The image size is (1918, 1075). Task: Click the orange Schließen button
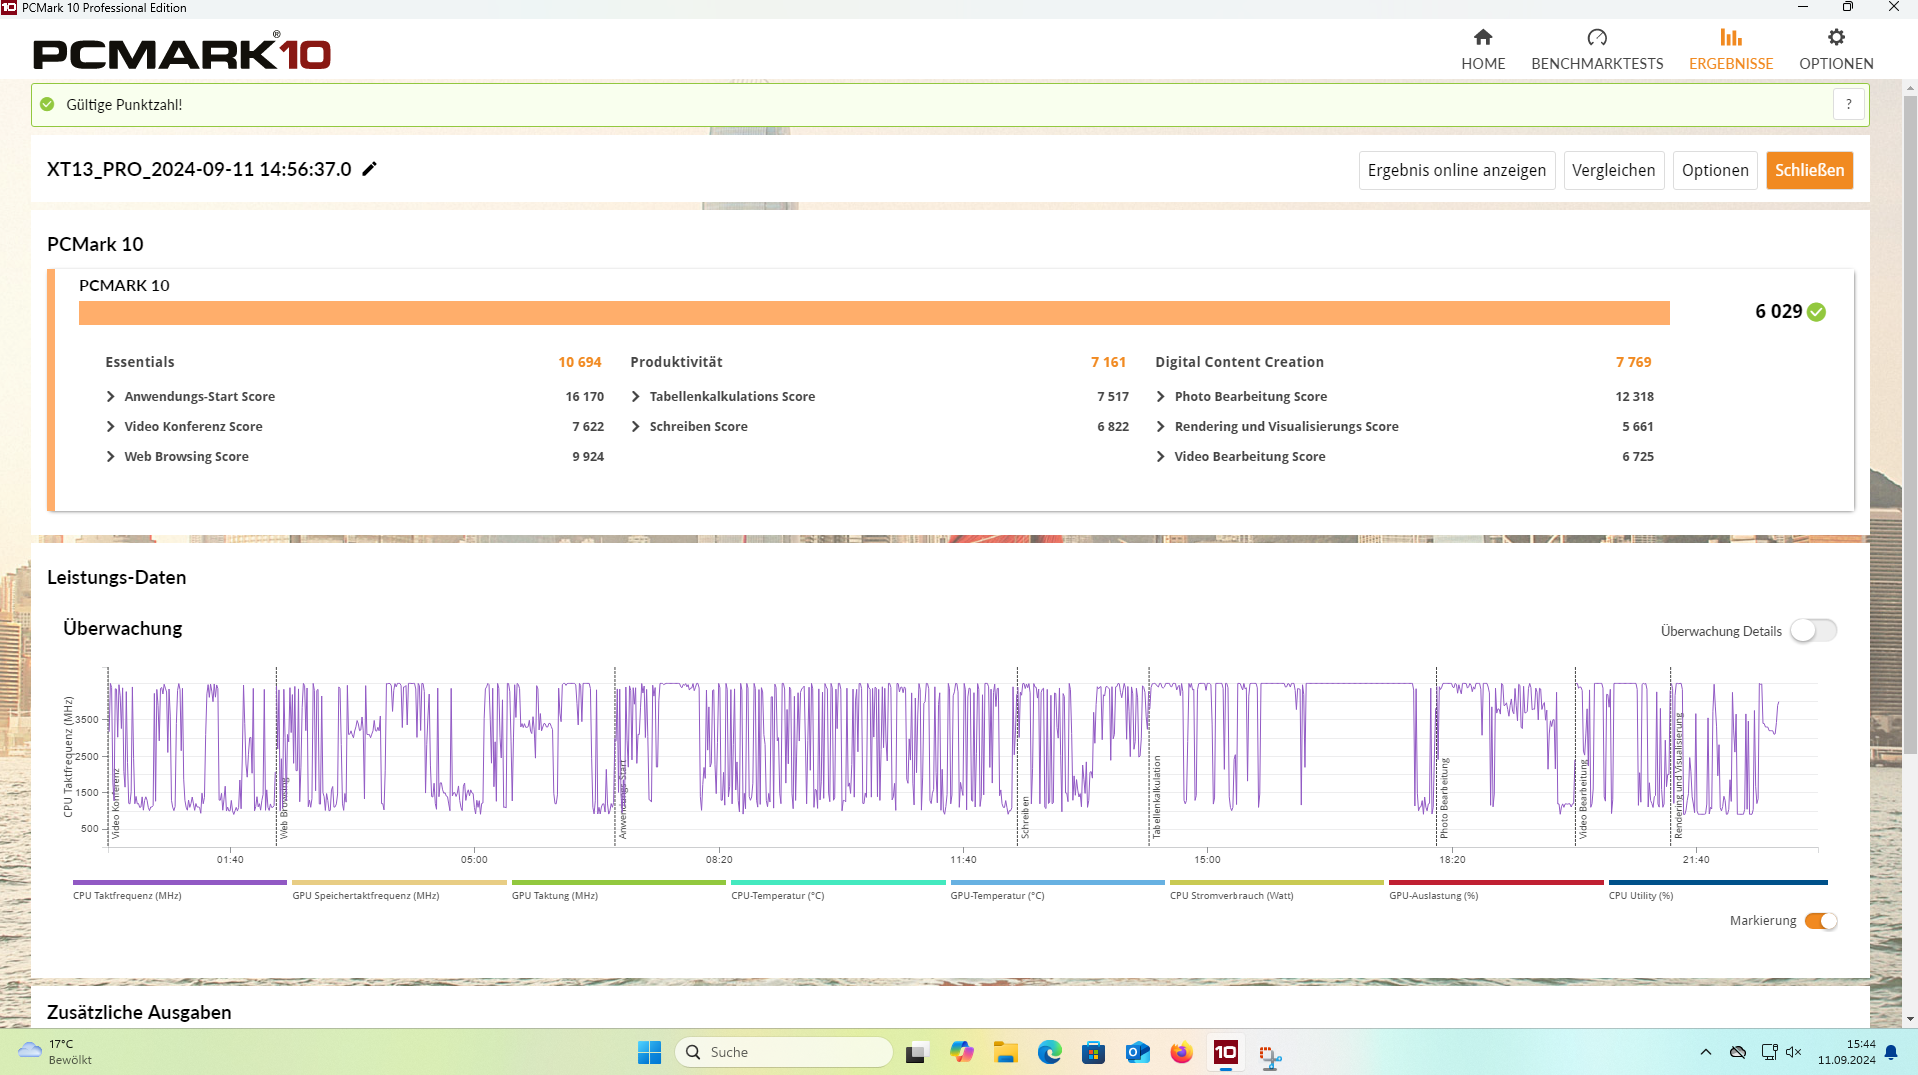[x=1809, y=170]
